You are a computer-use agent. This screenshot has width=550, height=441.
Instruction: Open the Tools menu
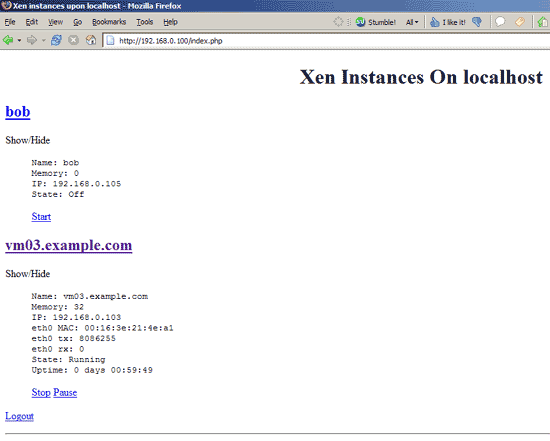click(145, 22)
